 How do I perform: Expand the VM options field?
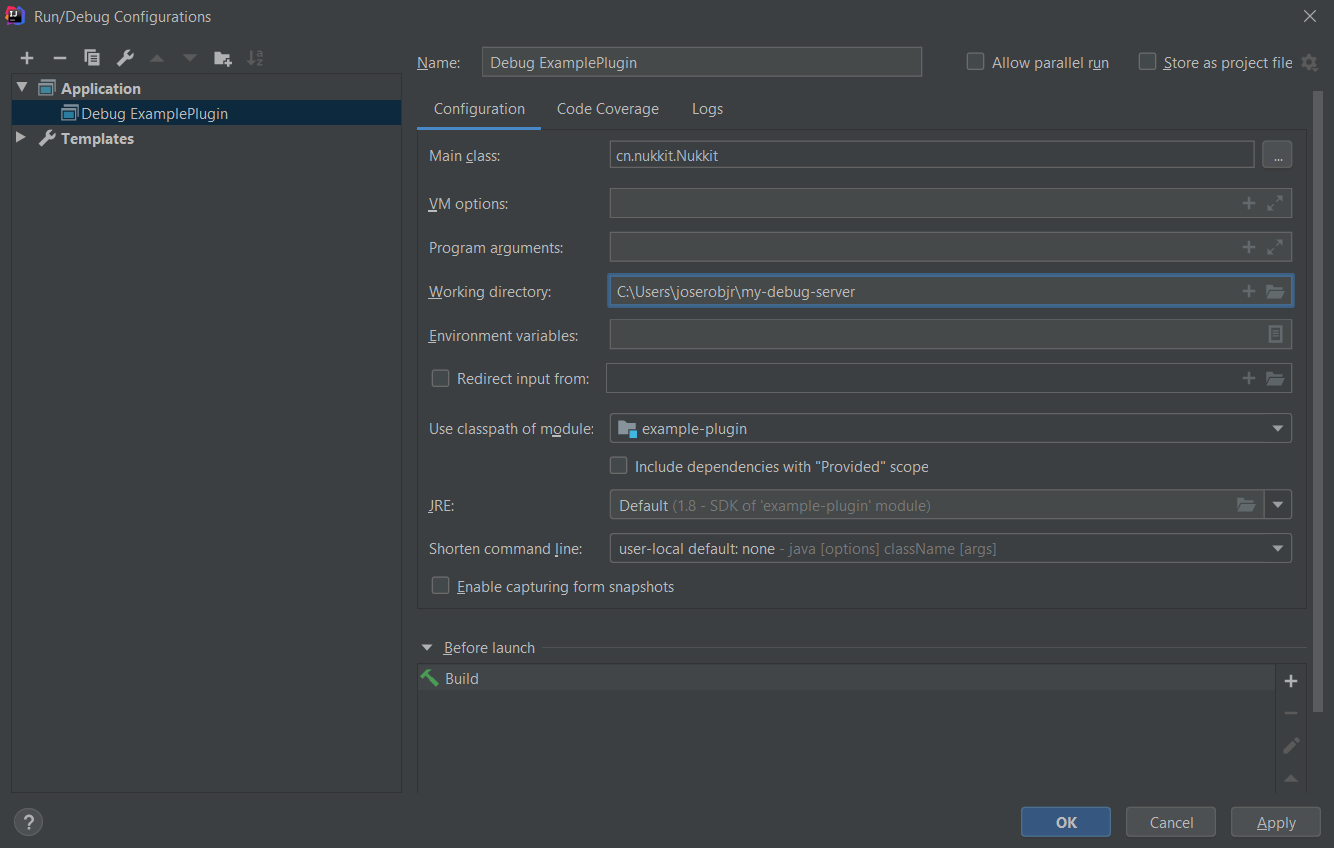coord(1275,203)
